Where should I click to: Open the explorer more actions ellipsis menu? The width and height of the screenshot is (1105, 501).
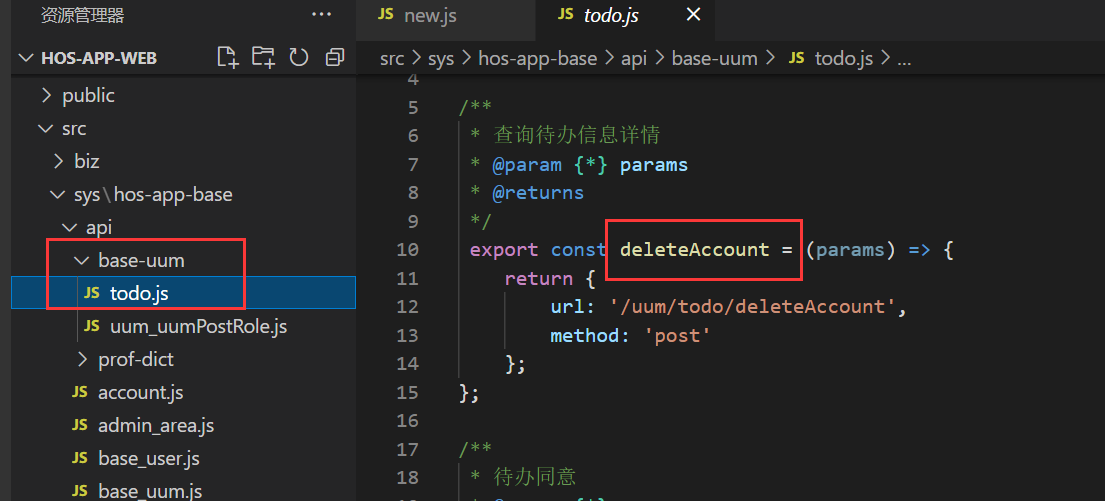click(x=321, y=15)
